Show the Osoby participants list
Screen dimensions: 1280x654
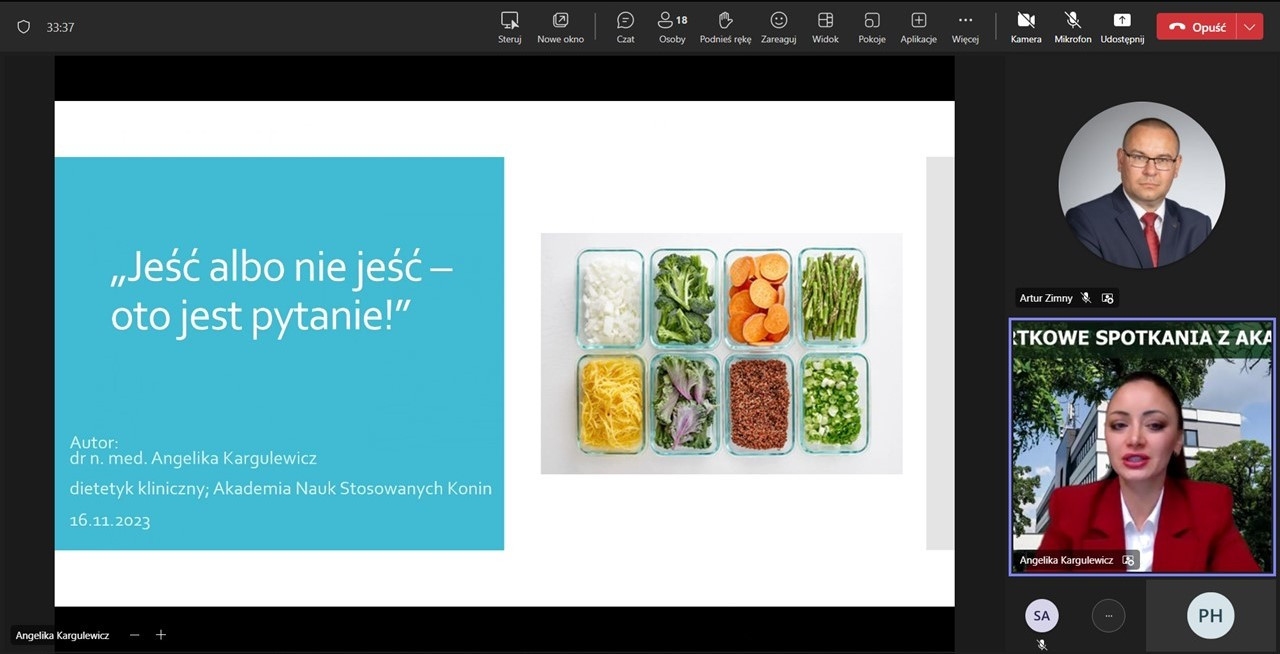672,27
